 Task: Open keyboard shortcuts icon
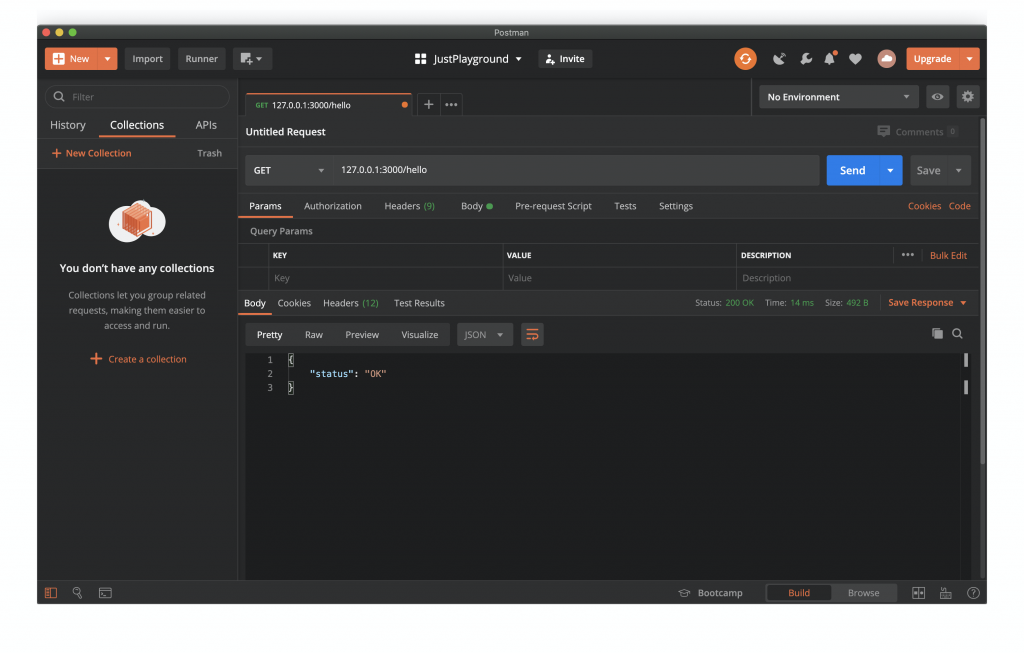click(x=946, y=593)
